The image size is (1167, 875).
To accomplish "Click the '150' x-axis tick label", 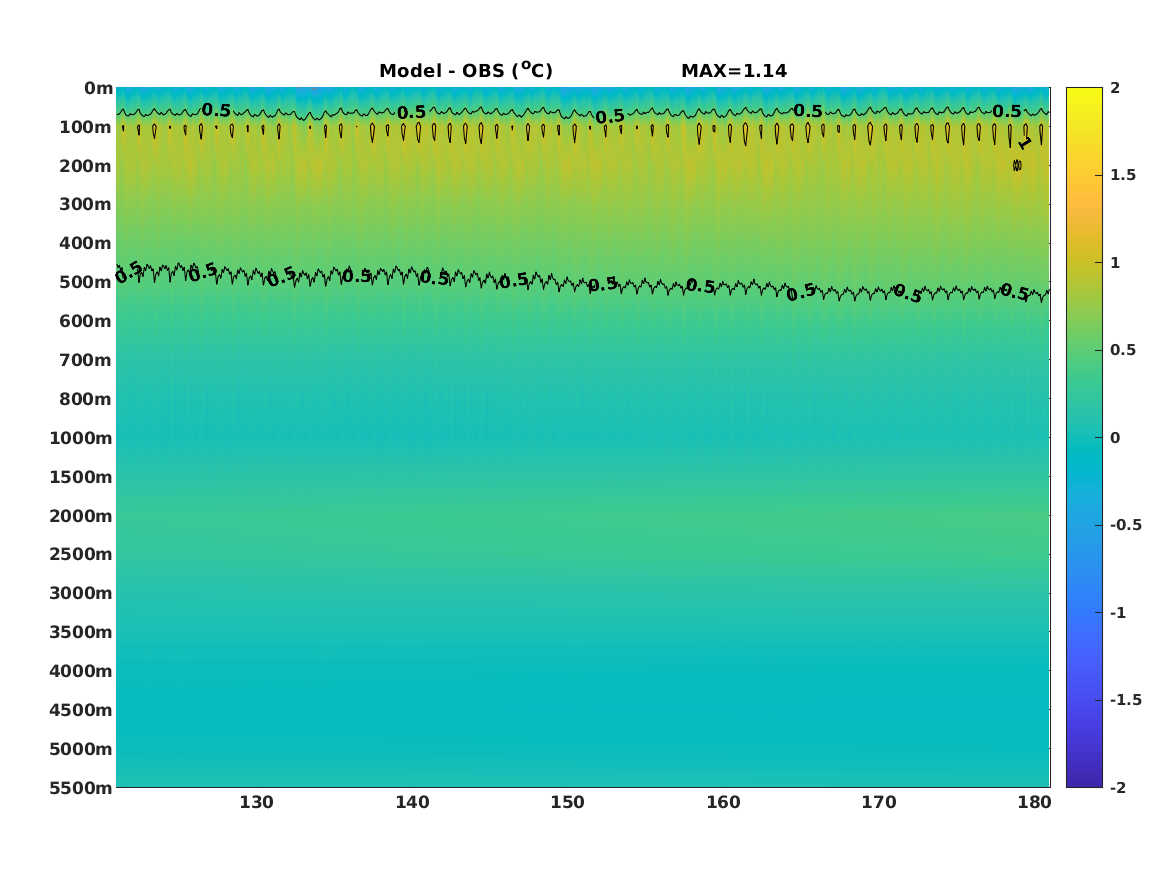I will click(568, 802).
